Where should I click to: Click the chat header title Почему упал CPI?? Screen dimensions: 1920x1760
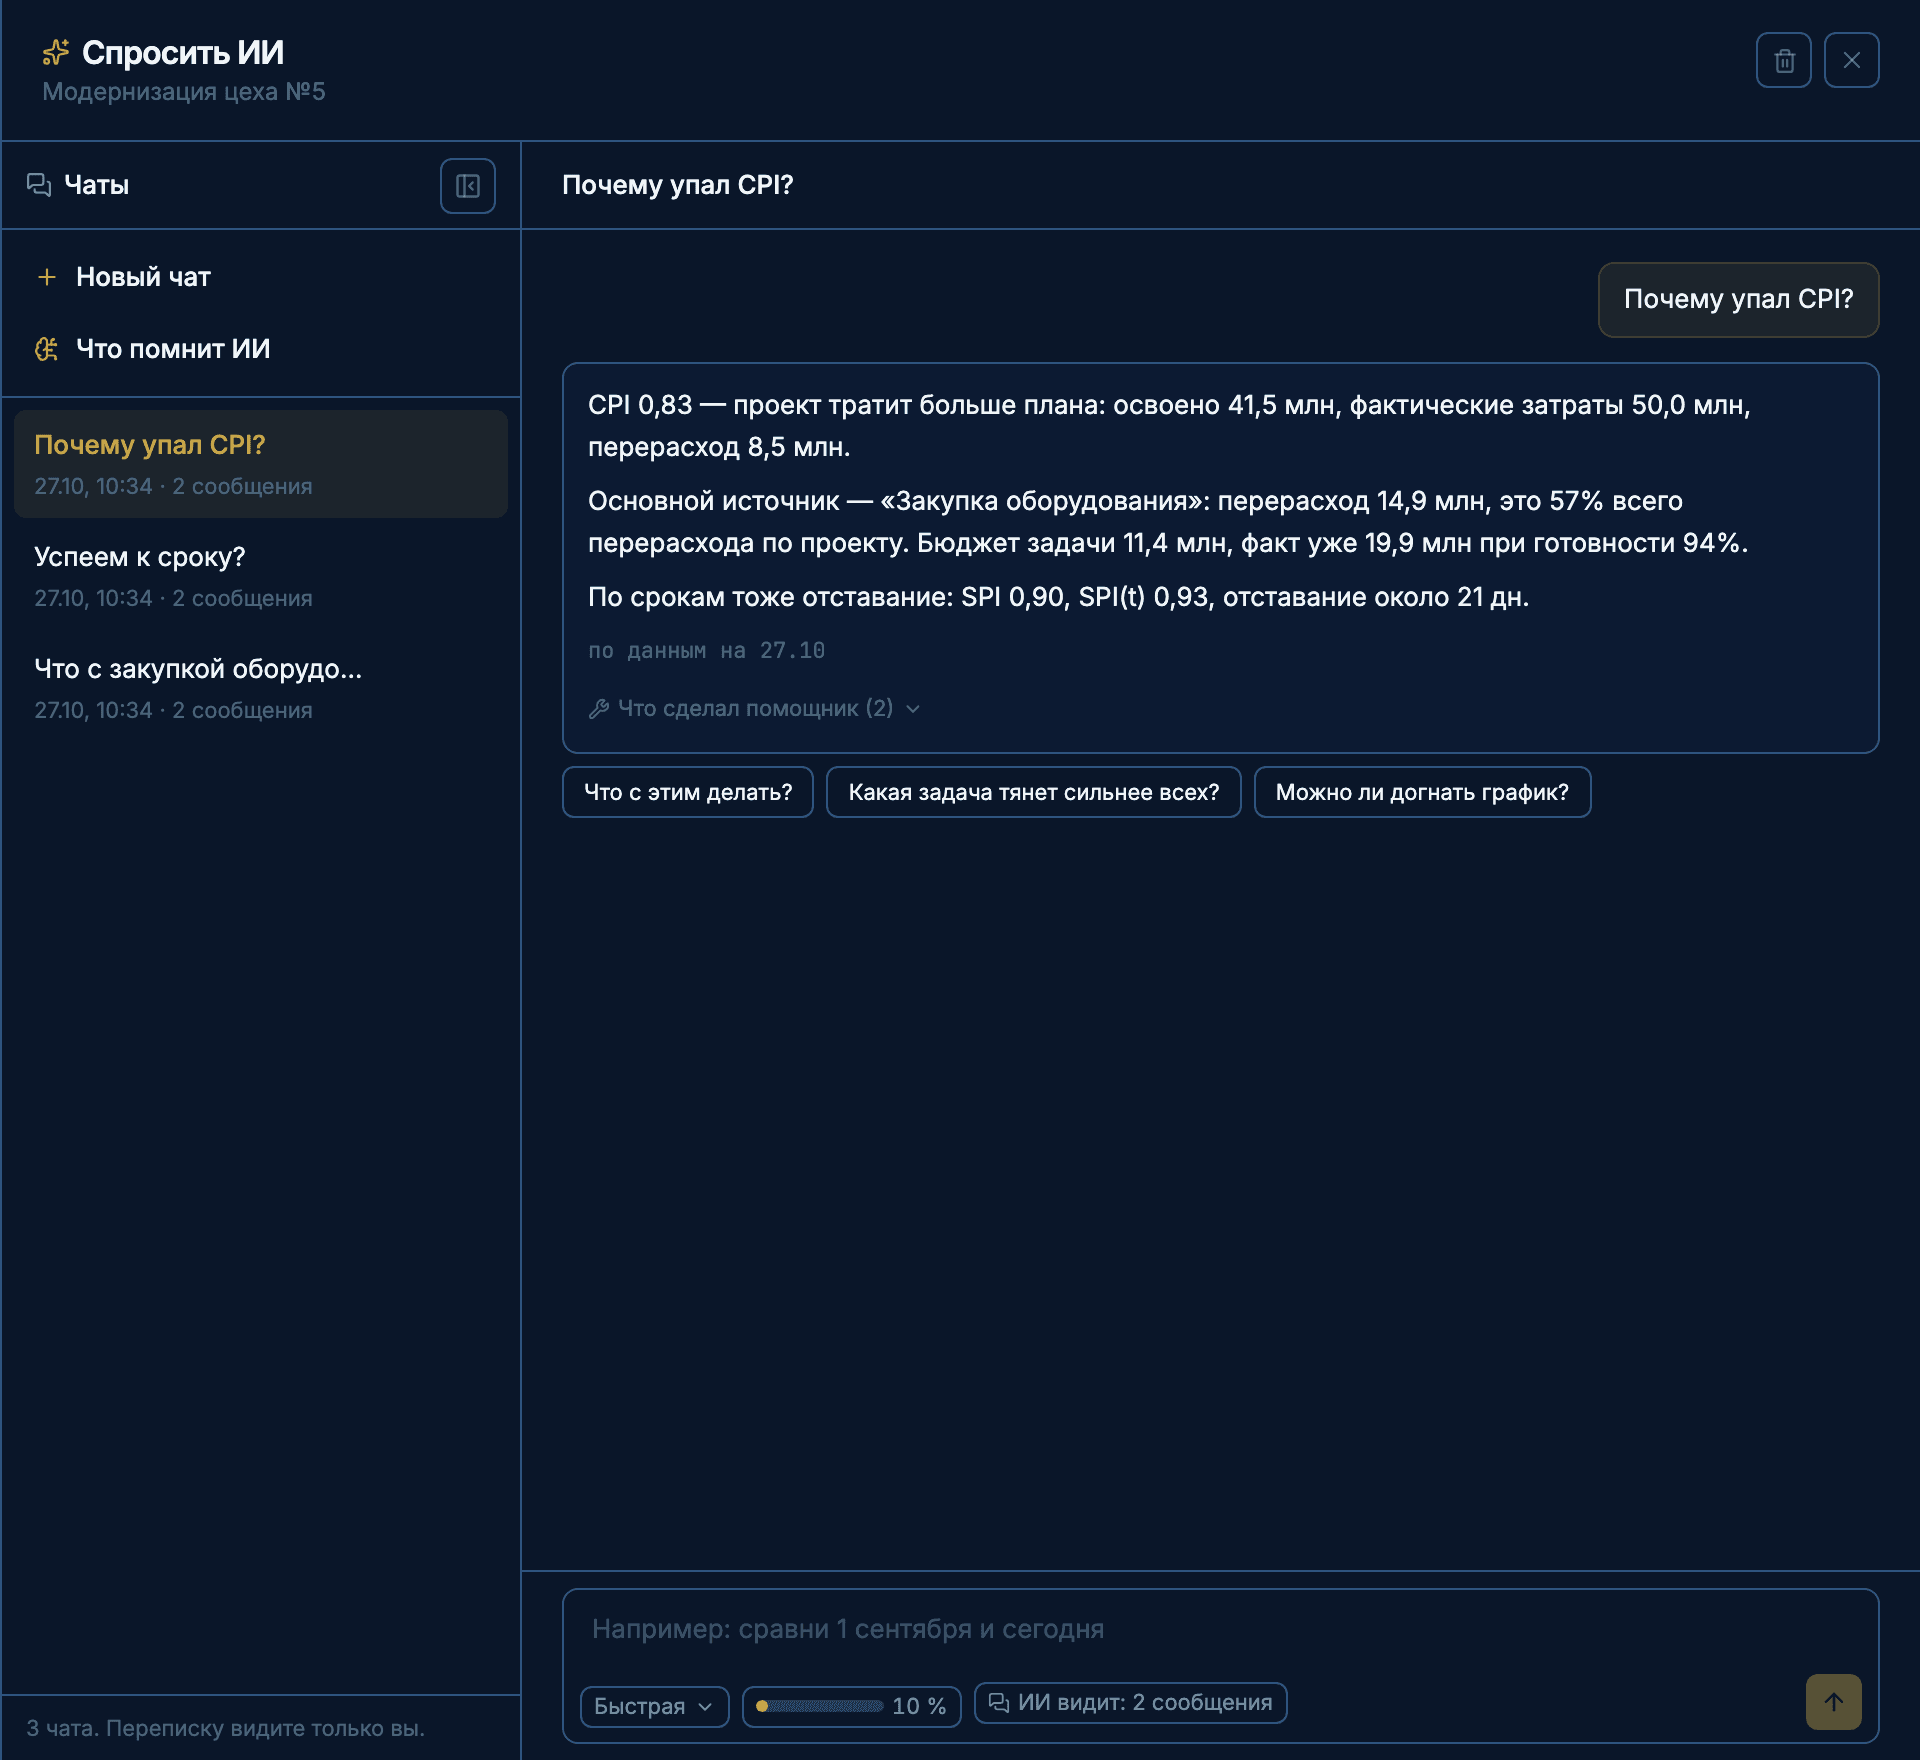[677, 185]
